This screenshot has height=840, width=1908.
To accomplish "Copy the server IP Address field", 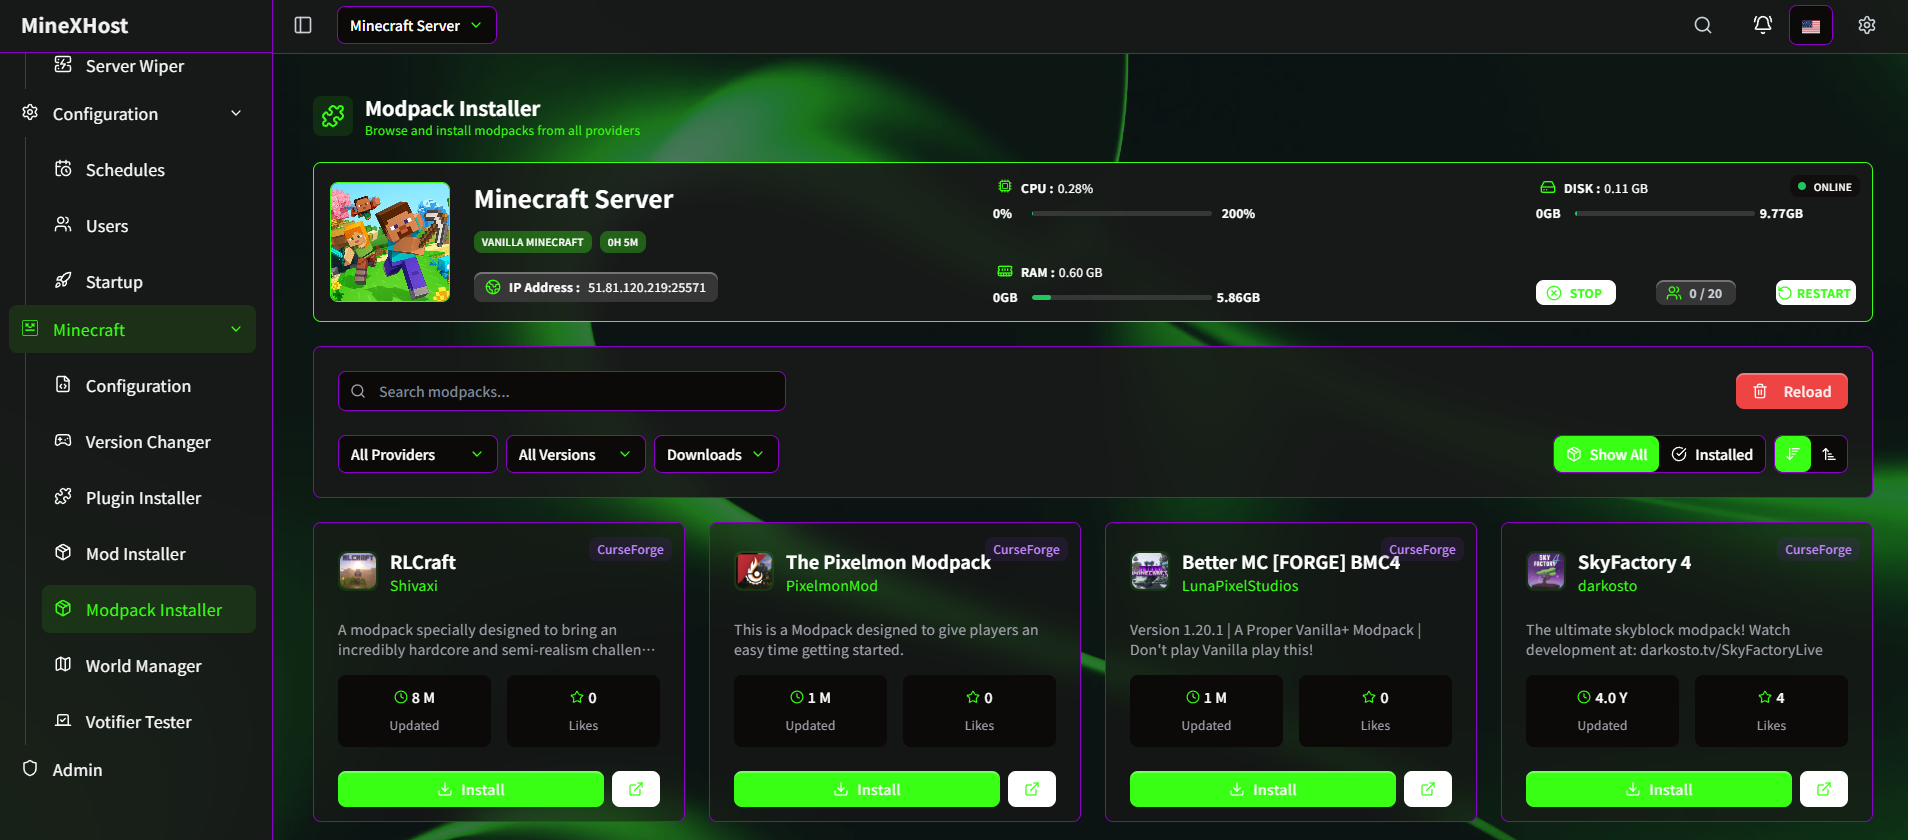I will pyautogui.click(x=596, y=287).
